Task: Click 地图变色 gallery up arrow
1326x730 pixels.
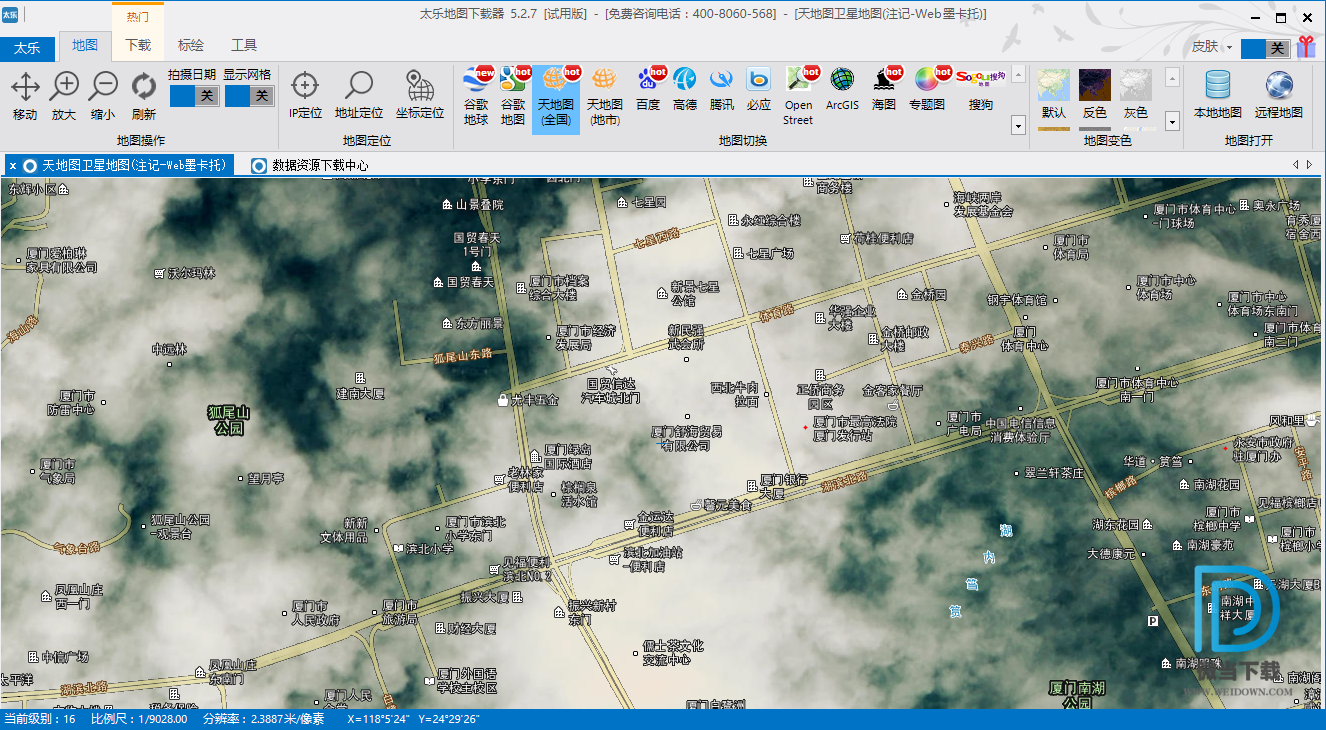Action: click(x=1173, y=77)
